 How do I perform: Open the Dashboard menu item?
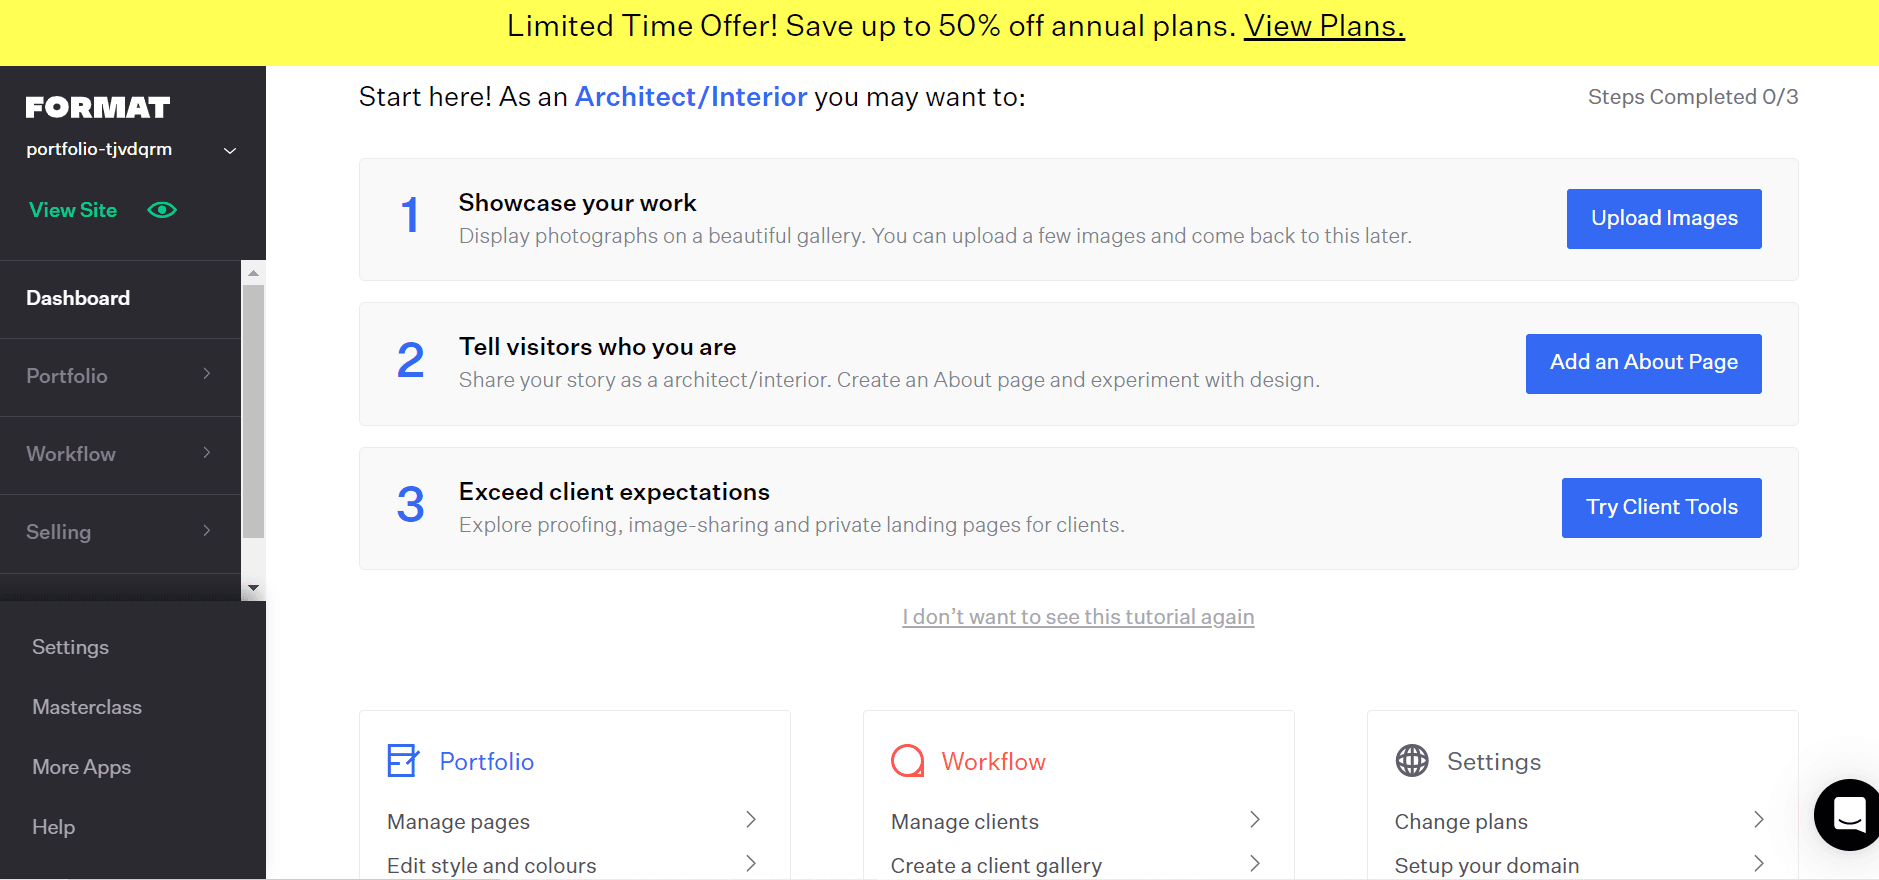[78, 297]
